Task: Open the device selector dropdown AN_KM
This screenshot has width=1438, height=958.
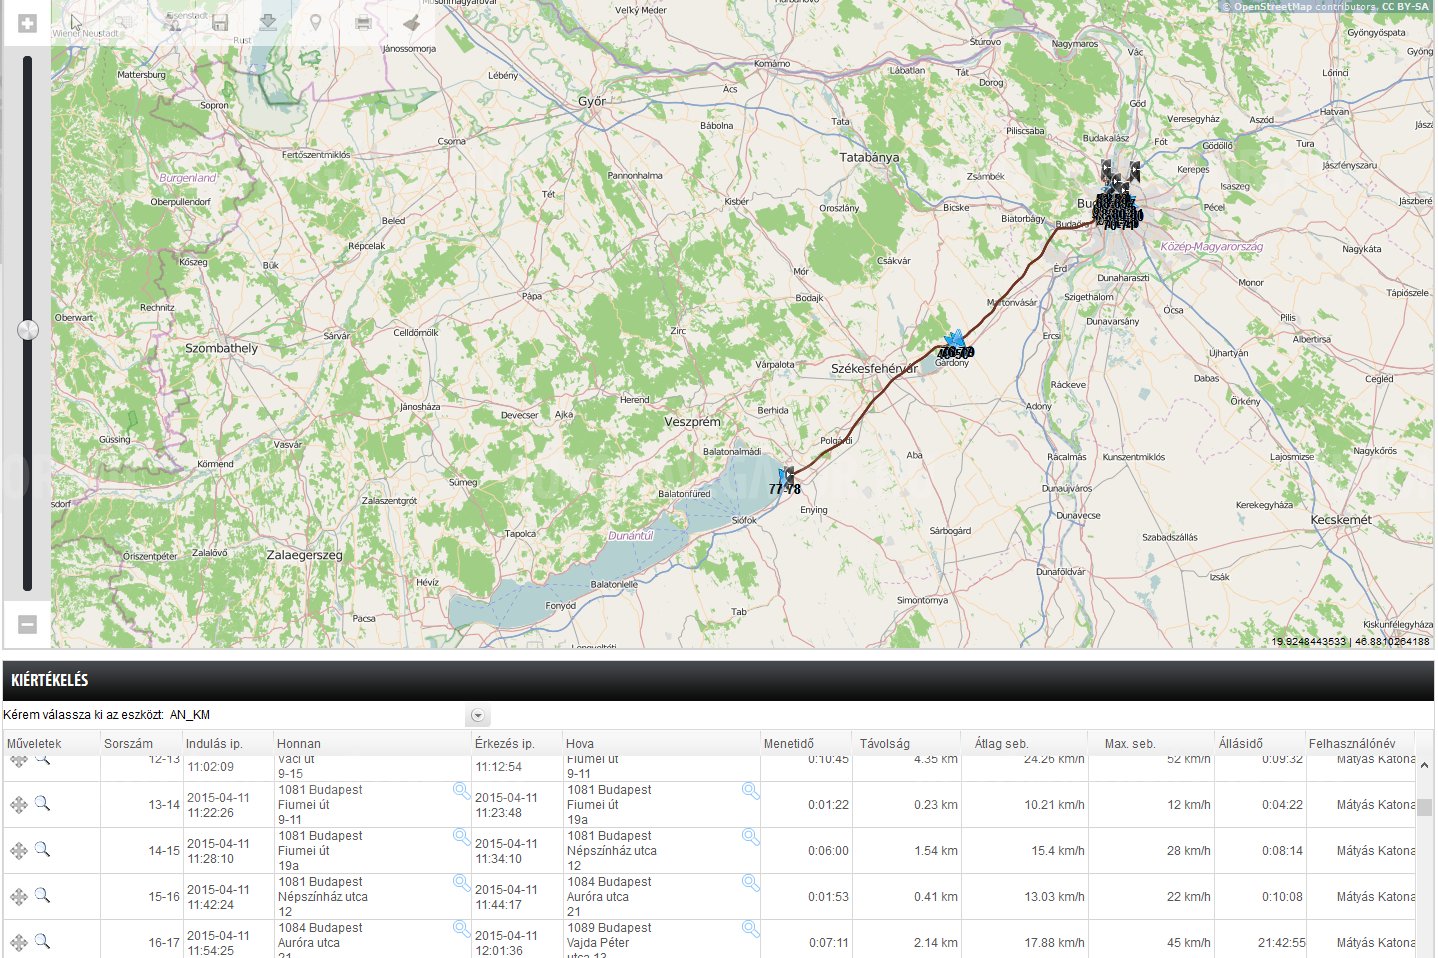Action: pos(478,715)
